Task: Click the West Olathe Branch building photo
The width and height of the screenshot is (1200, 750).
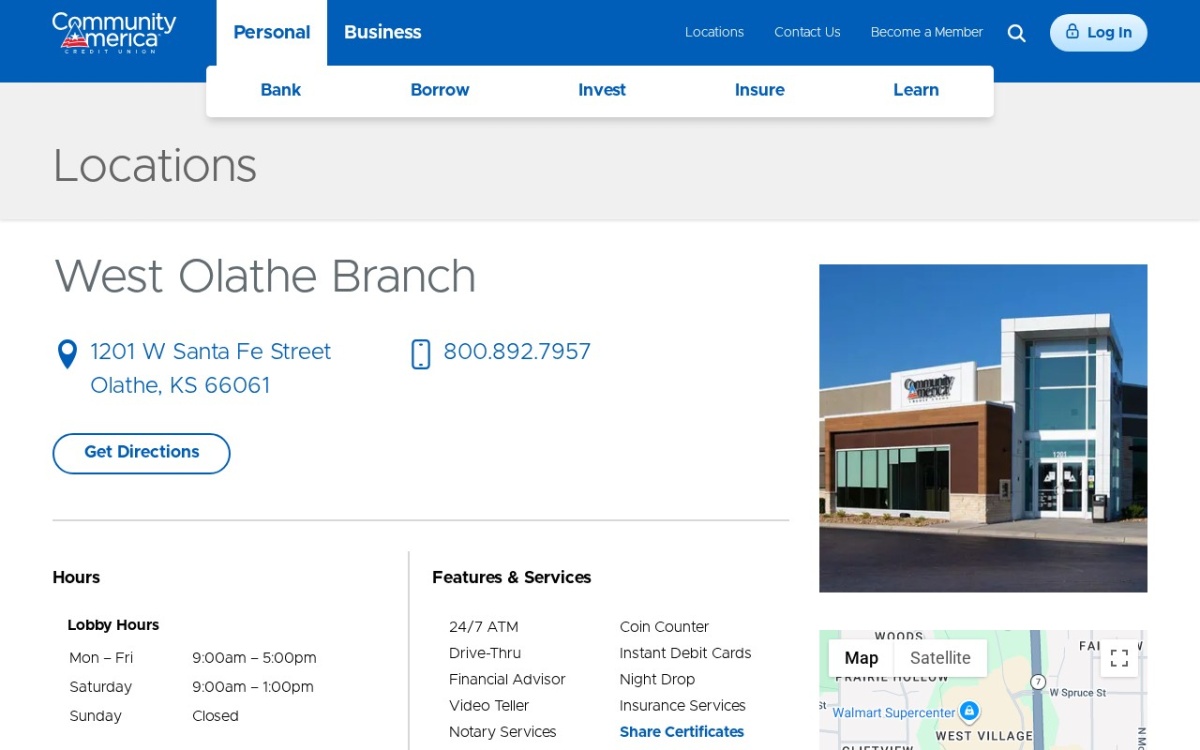Action: 983,428
